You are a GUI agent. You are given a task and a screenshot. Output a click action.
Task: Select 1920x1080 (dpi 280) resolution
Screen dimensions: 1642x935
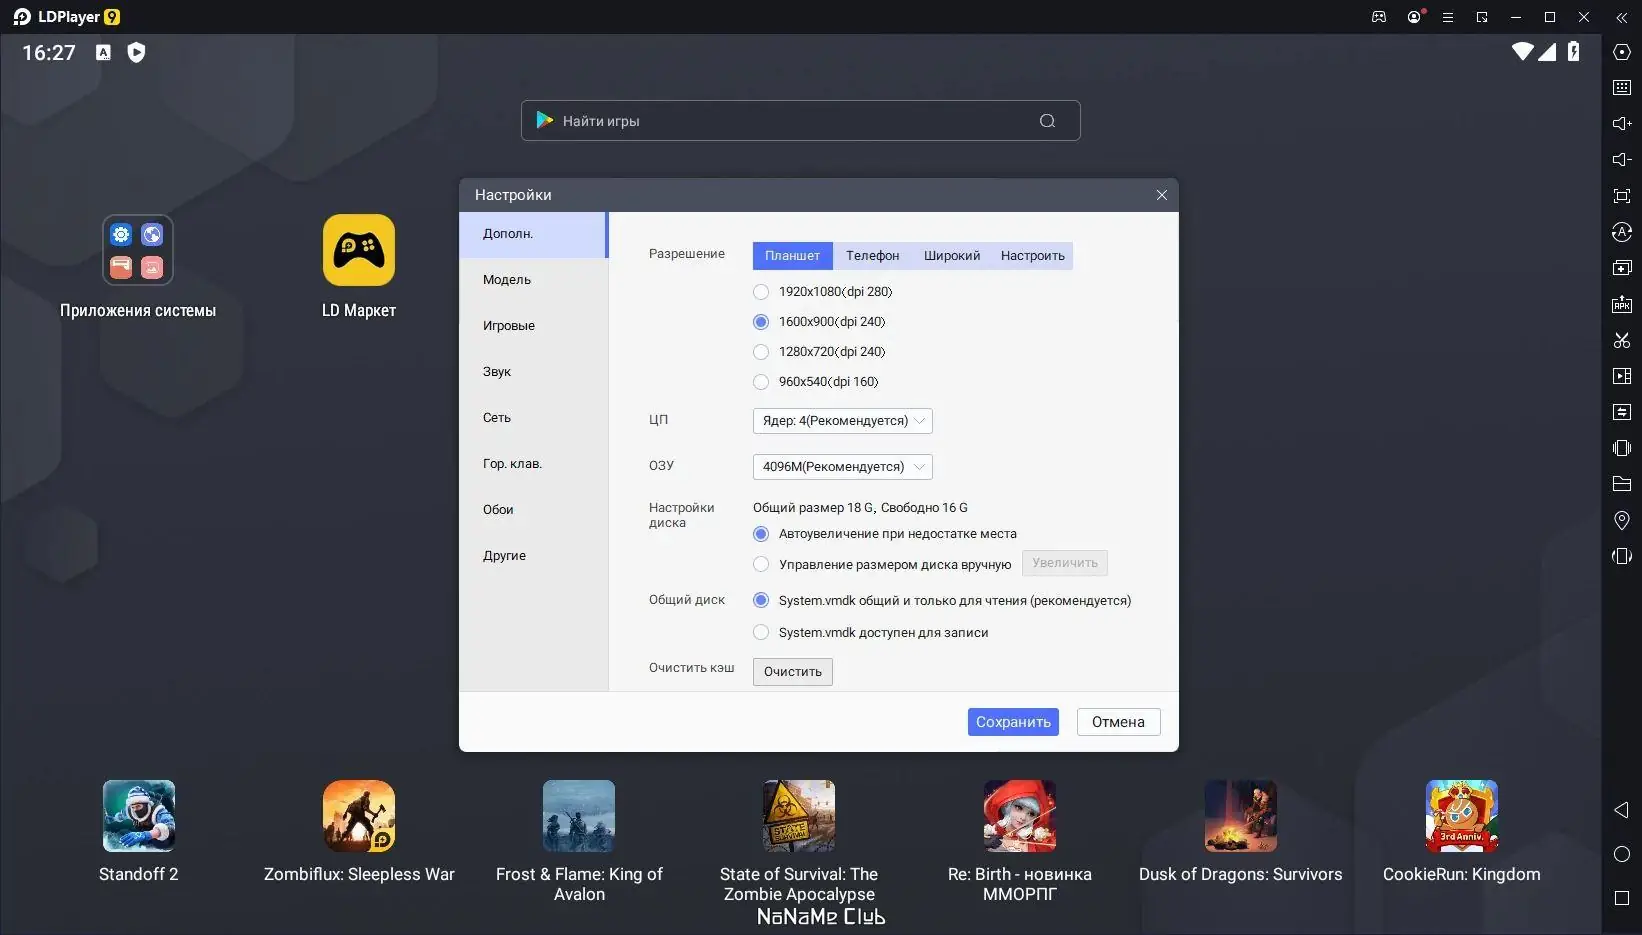click(x=761, y=292)
